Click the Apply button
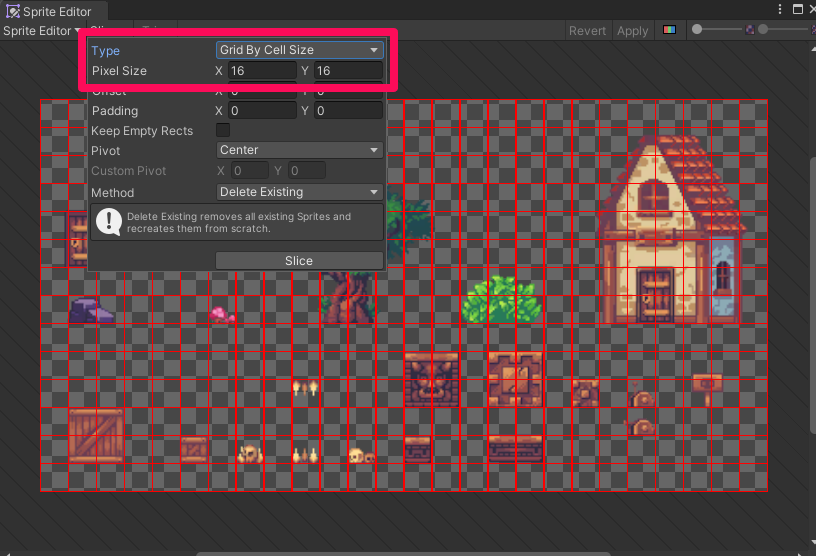 pos(632,31)
